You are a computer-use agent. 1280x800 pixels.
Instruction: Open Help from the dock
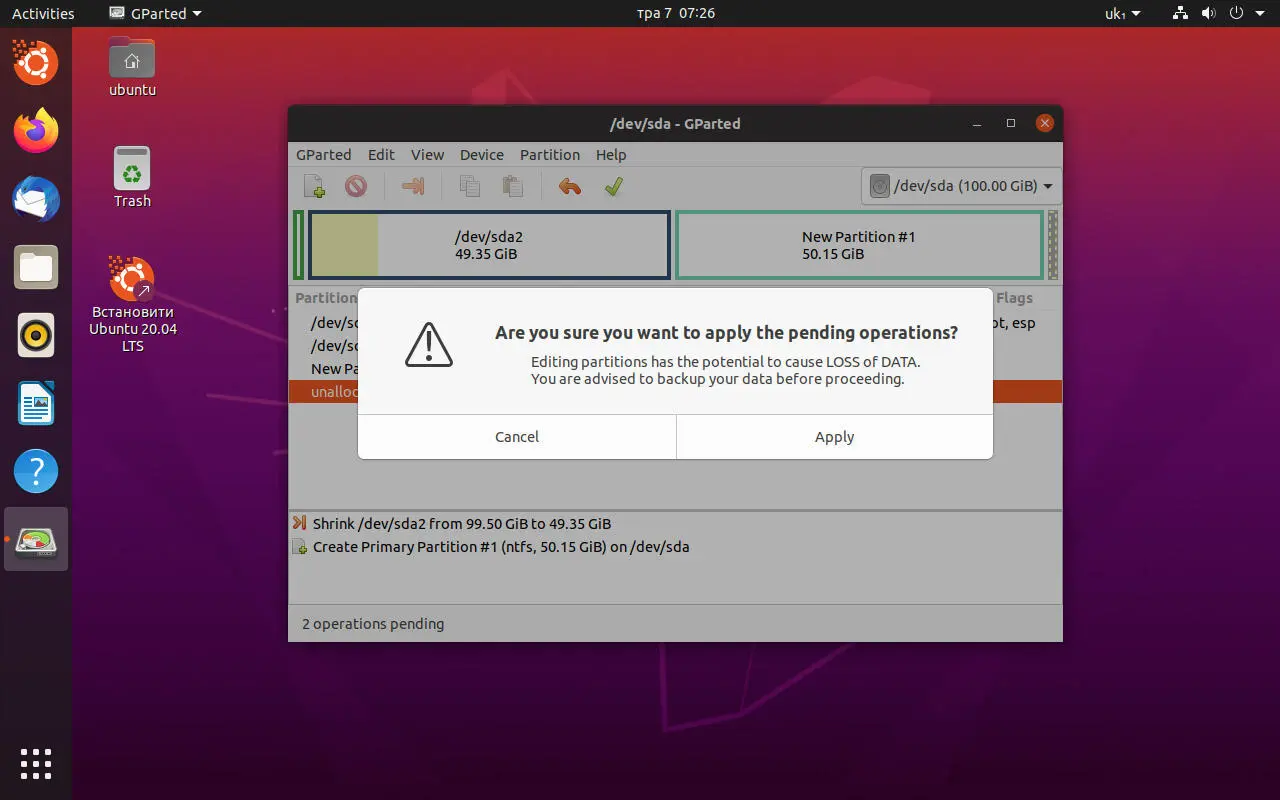click(x=36, y=471)
